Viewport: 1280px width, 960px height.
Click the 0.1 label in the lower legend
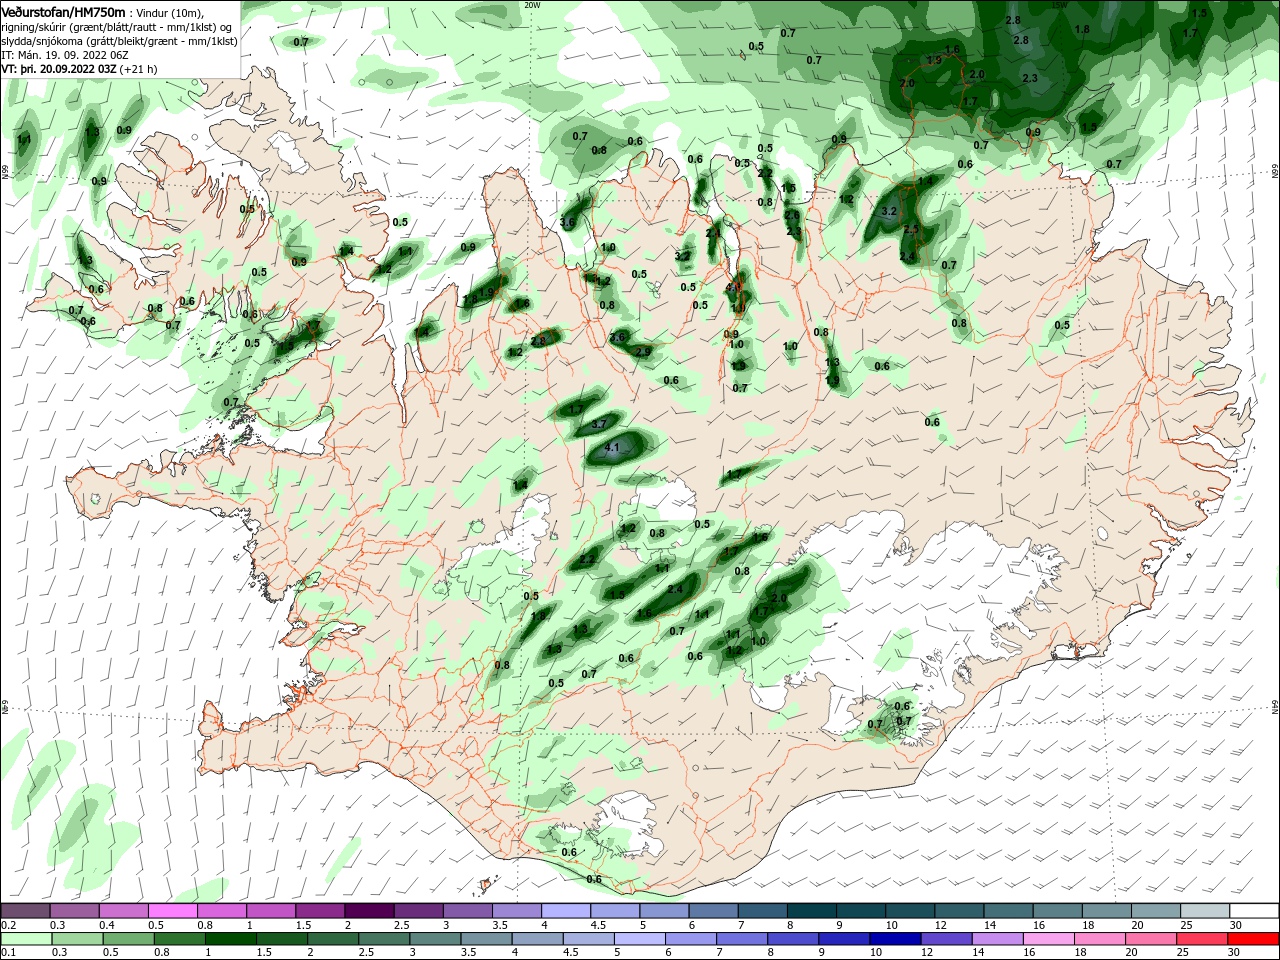point(8,953)
